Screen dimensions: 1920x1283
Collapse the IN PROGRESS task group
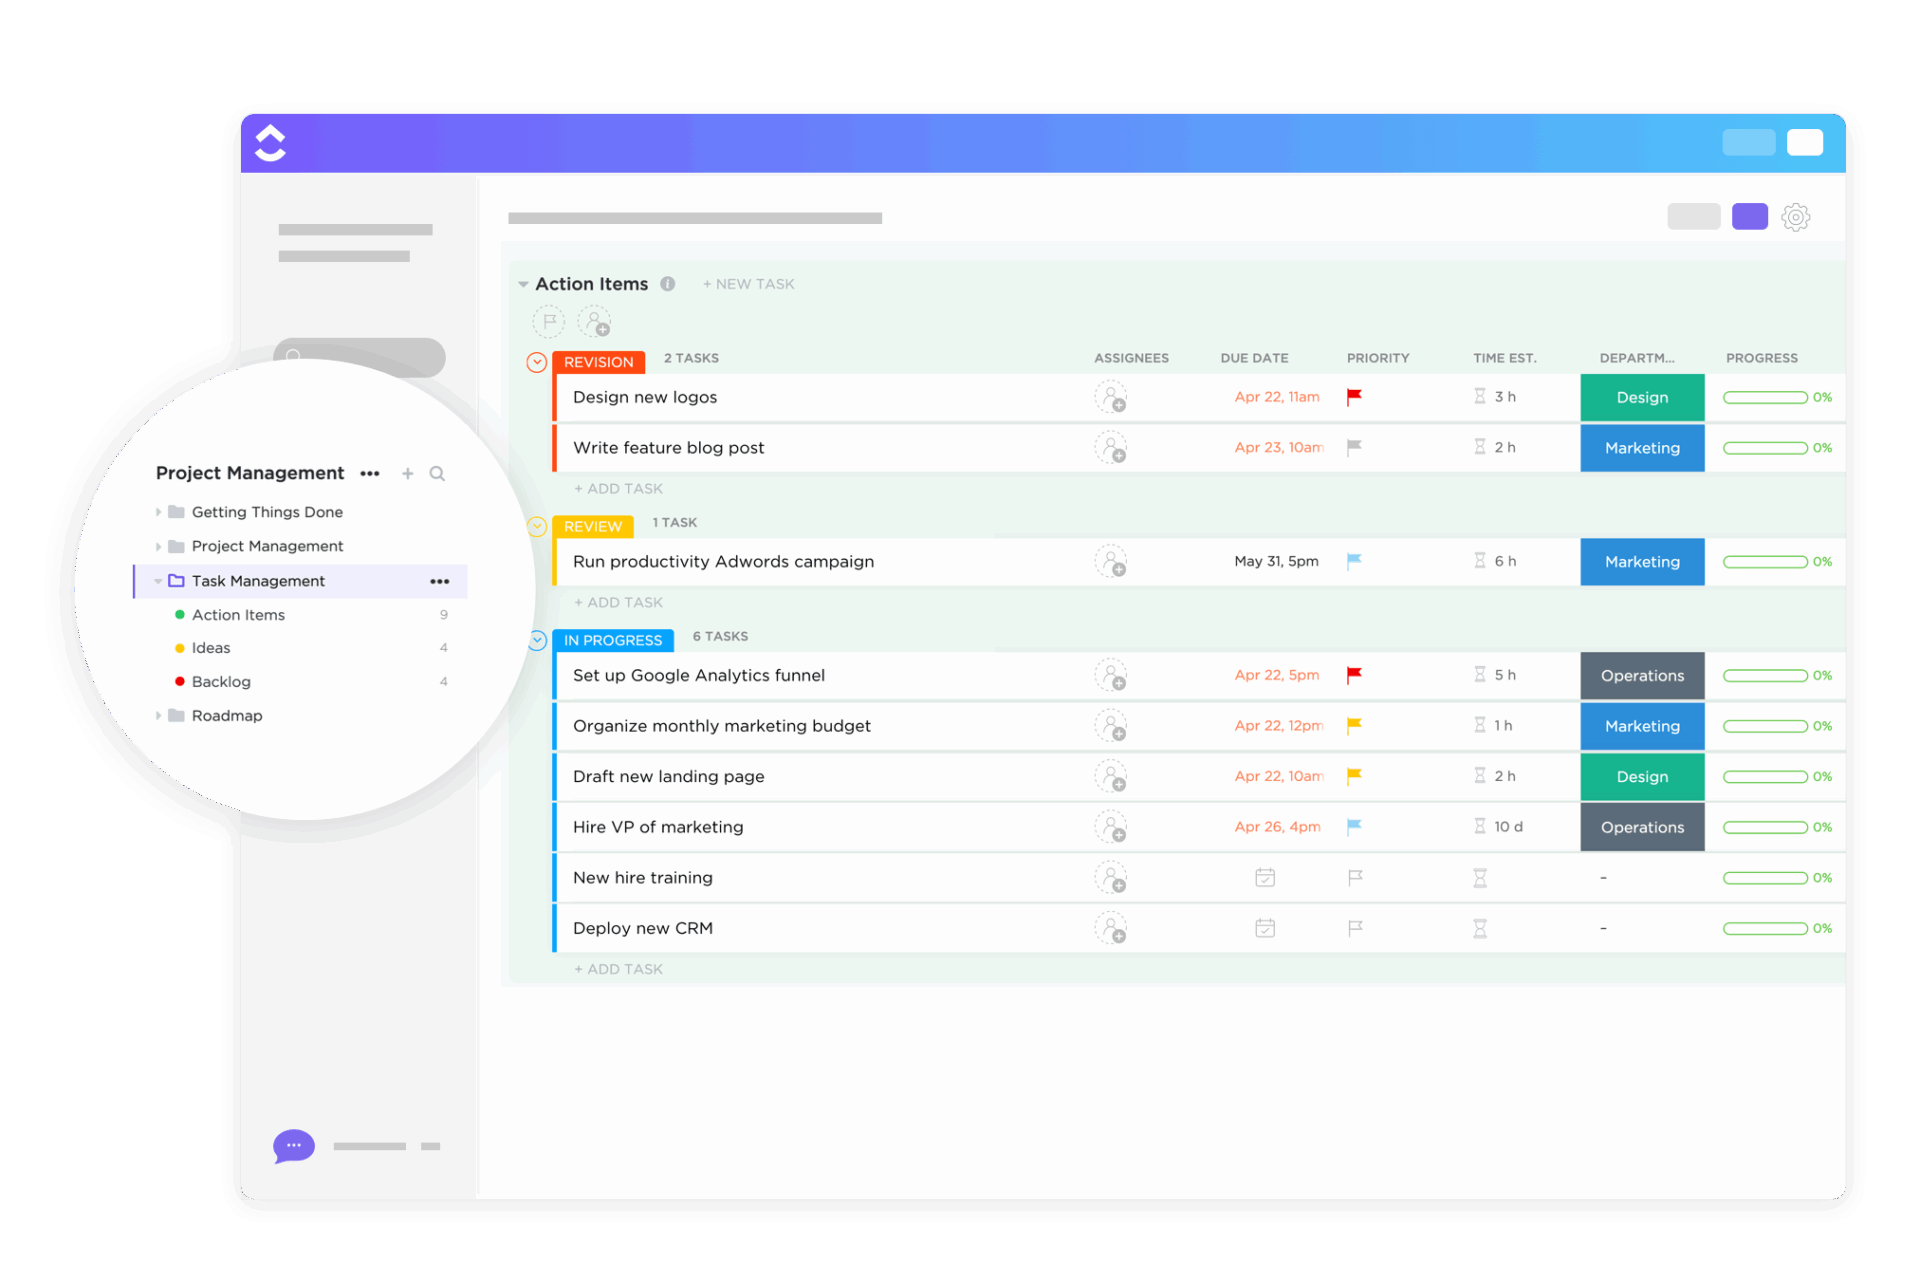pos(537,640)
